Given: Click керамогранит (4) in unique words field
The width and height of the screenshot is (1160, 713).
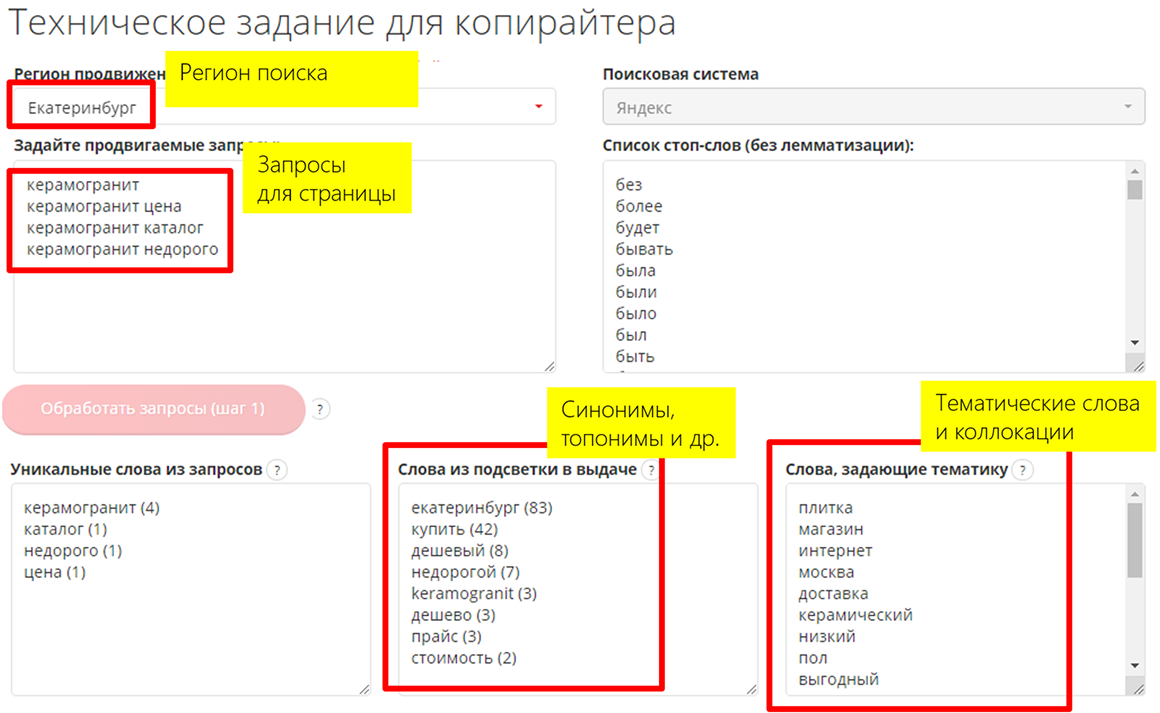Looking at the screenshot, I should click(91, 508).
